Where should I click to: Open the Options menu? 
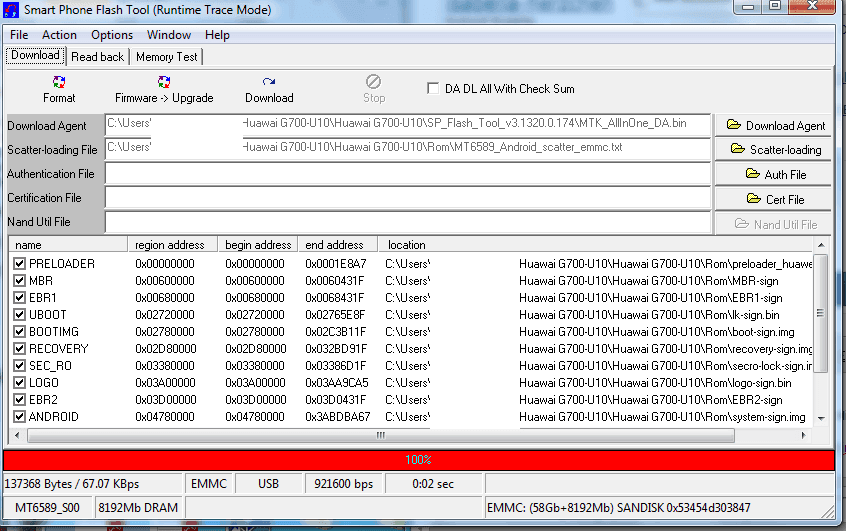[112, 35]
